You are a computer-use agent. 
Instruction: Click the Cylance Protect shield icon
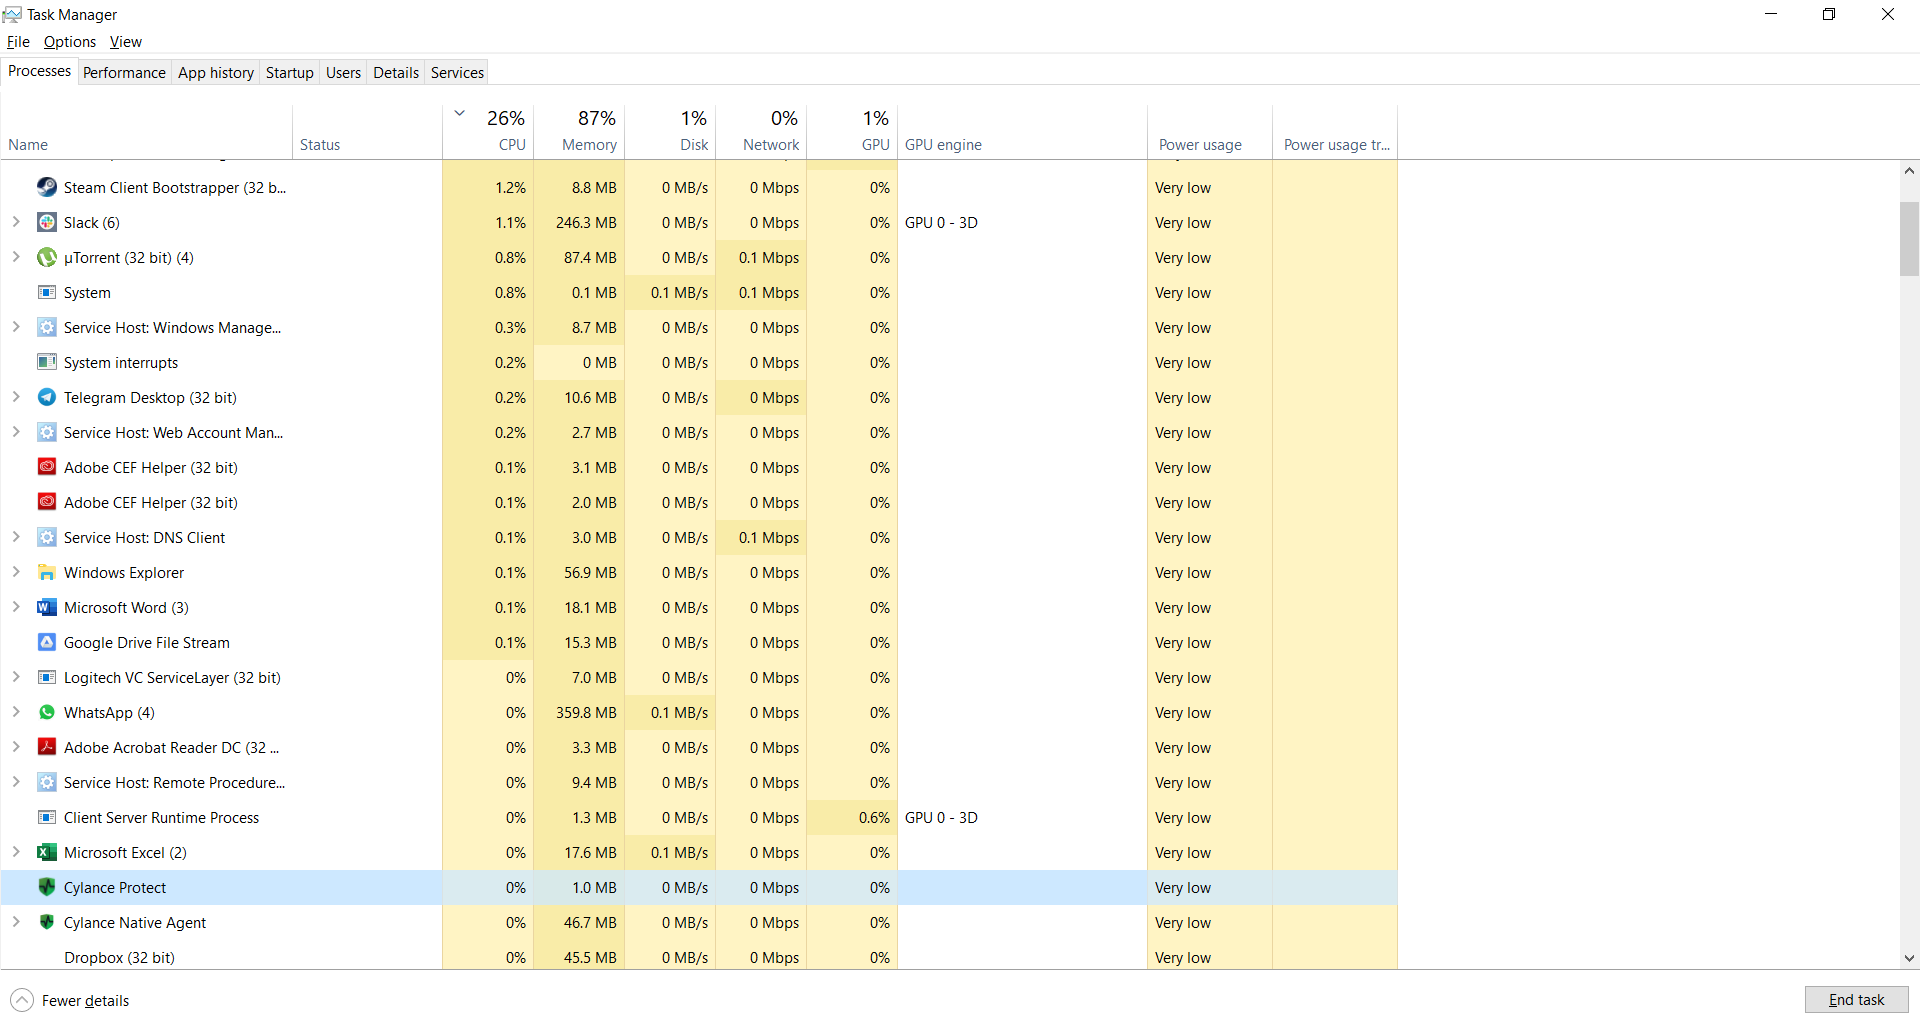pyautogui.click(x=47, y=887)
